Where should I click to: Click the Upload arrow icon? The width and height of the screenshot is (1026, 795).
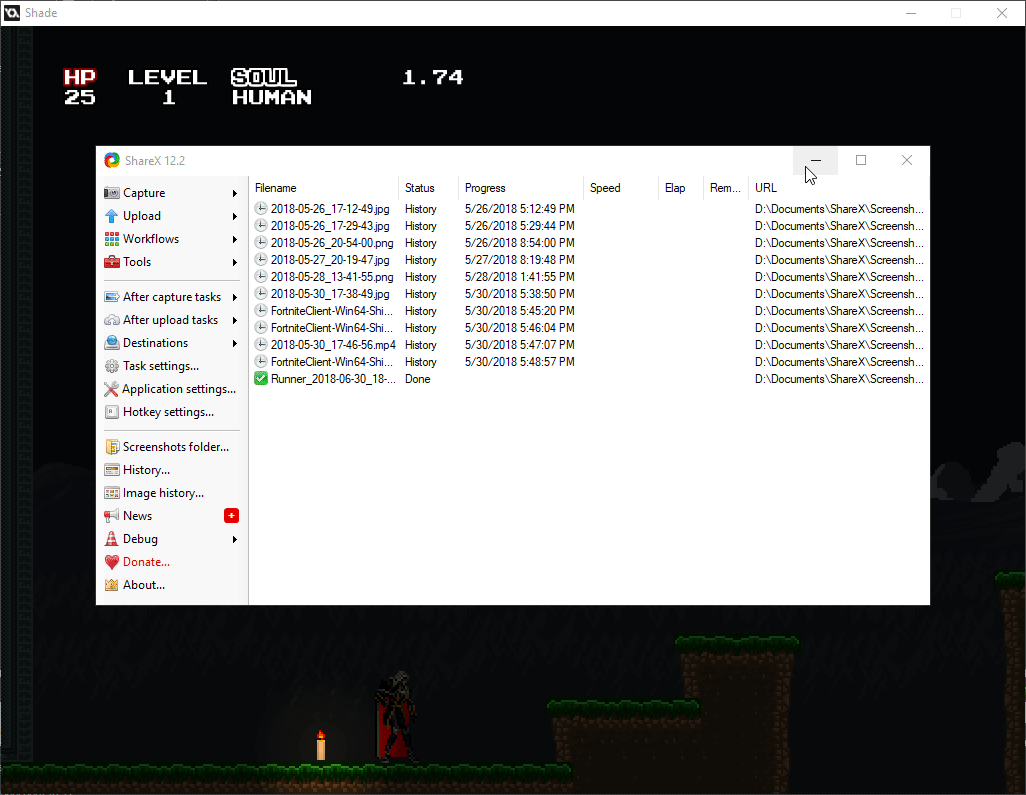pyautogui.click(x=112, y=216)
